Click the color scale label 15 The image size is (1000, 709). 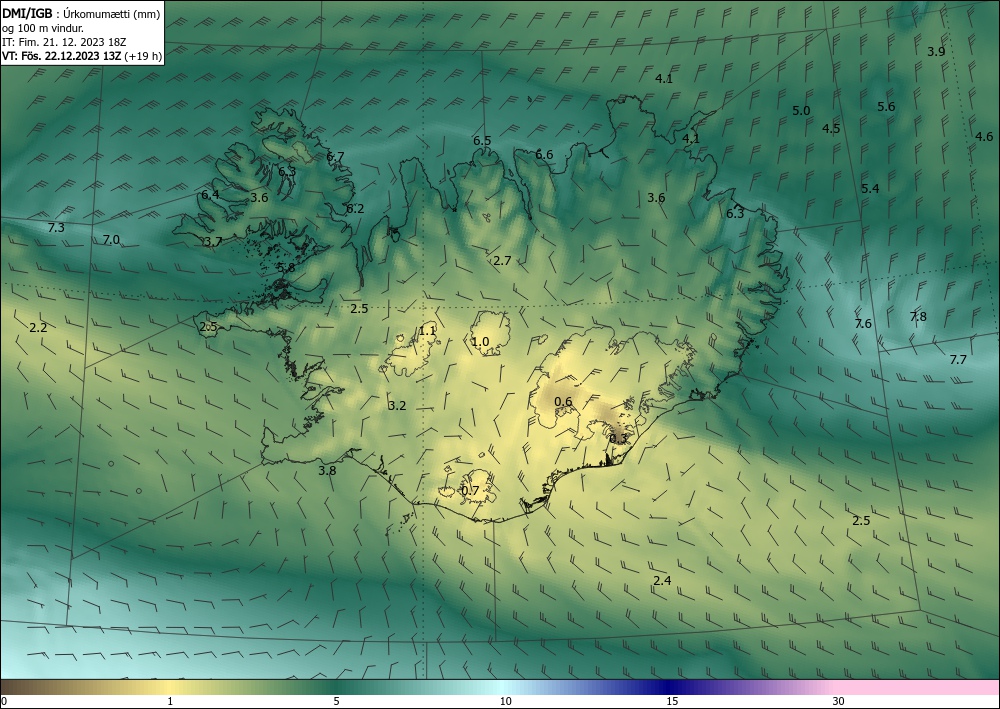672,701
